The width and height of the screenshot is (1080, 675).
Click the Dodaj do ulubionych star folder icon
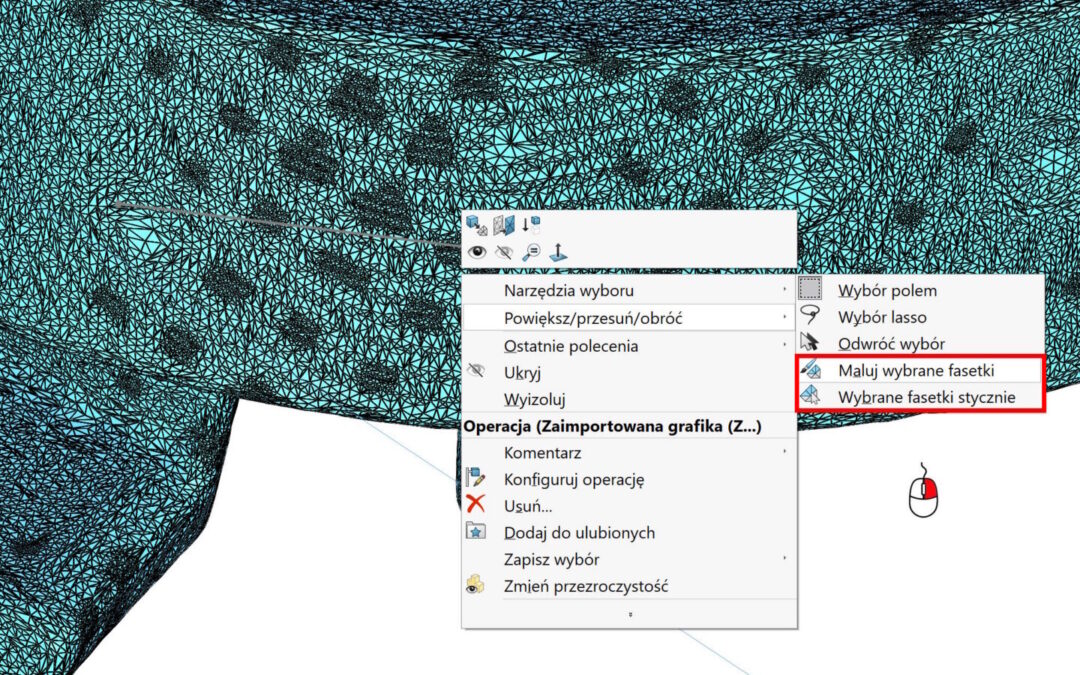(x=476, y=532)
